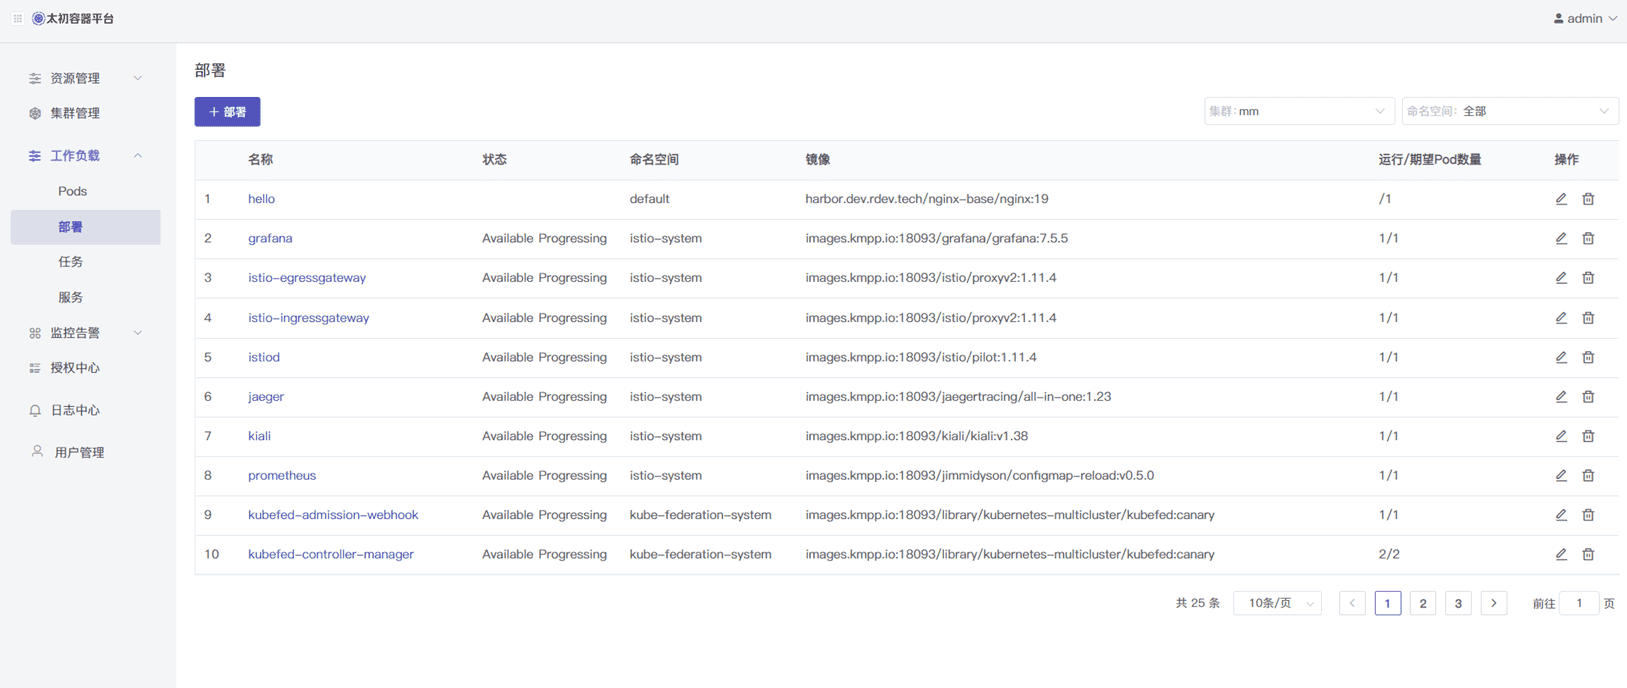The height and width of the screenshot is (688, 1627).
Task: Click the 2/2 pod count cell
Action: click(1389, 554)
